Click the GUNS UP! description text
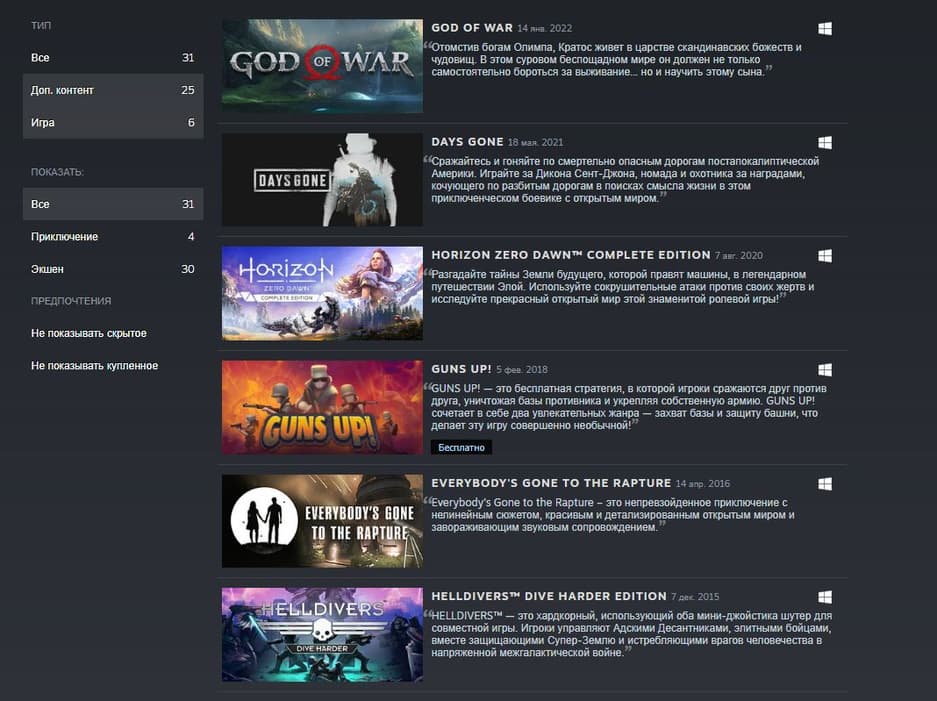Viewport: 937px width, 701px height. coord(627,407)
